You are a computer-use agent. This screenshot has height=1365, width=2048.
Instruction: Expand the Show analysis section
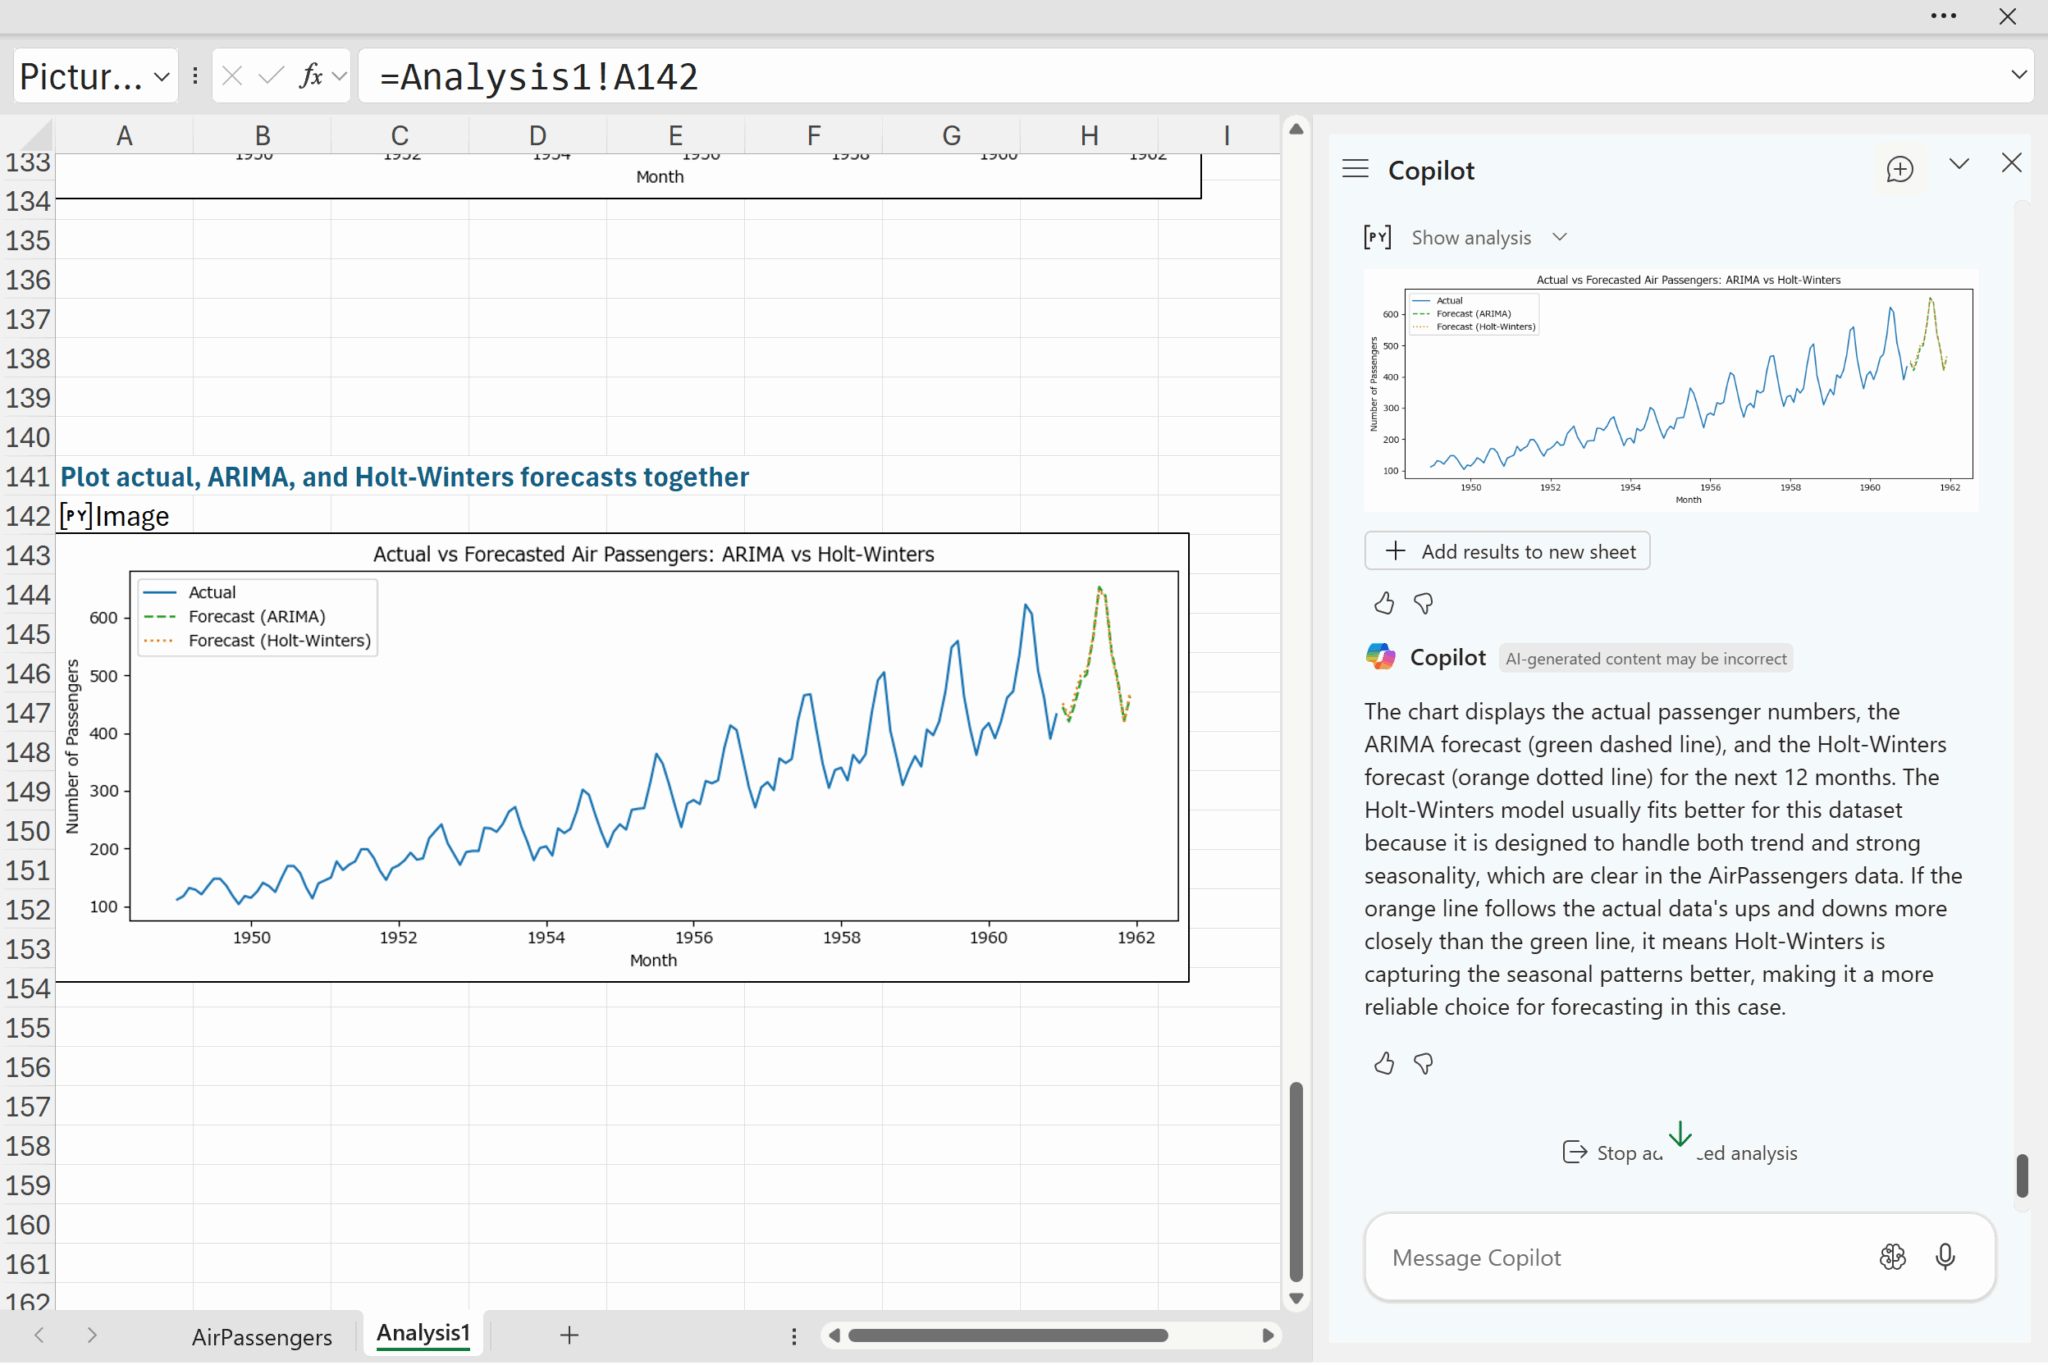click(1470, 237)
